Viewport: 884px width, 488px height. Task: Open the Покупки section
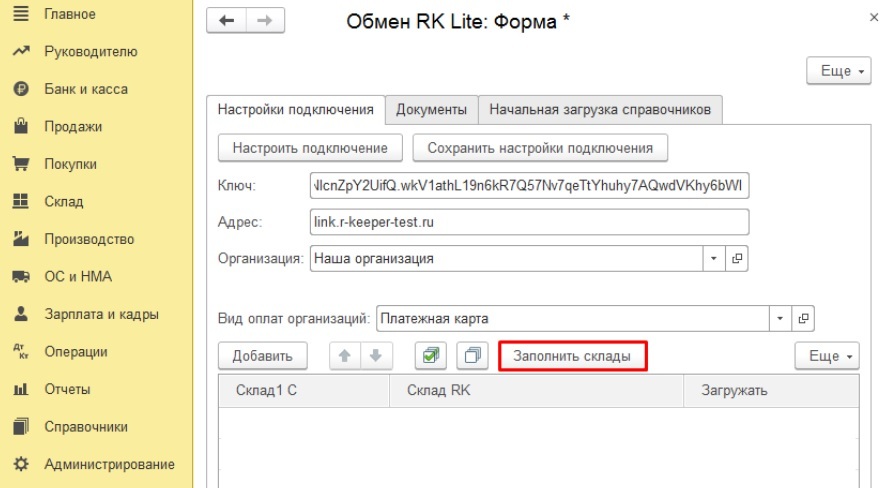(x=70, y=164)
